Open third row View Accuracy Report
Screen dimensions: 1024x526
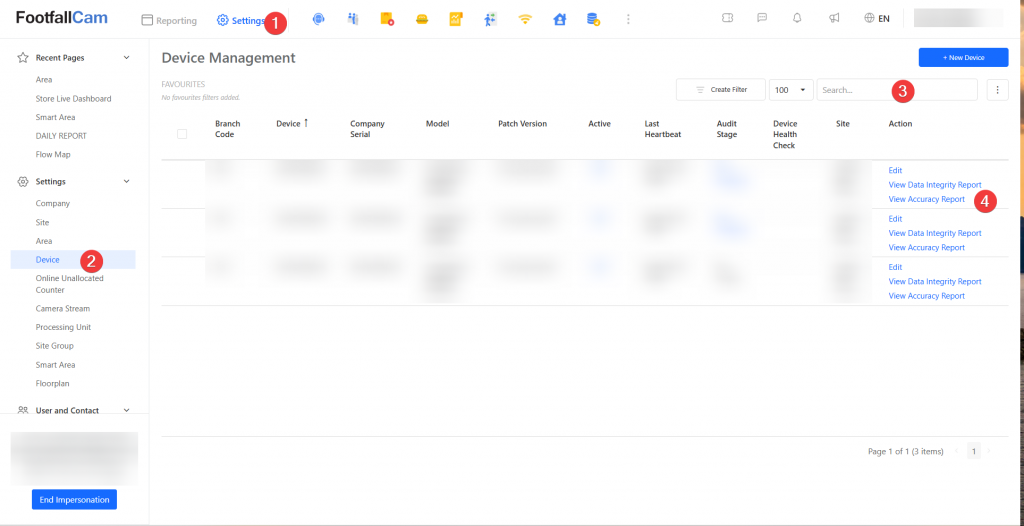pyautogui.click(x=927, y=296)
